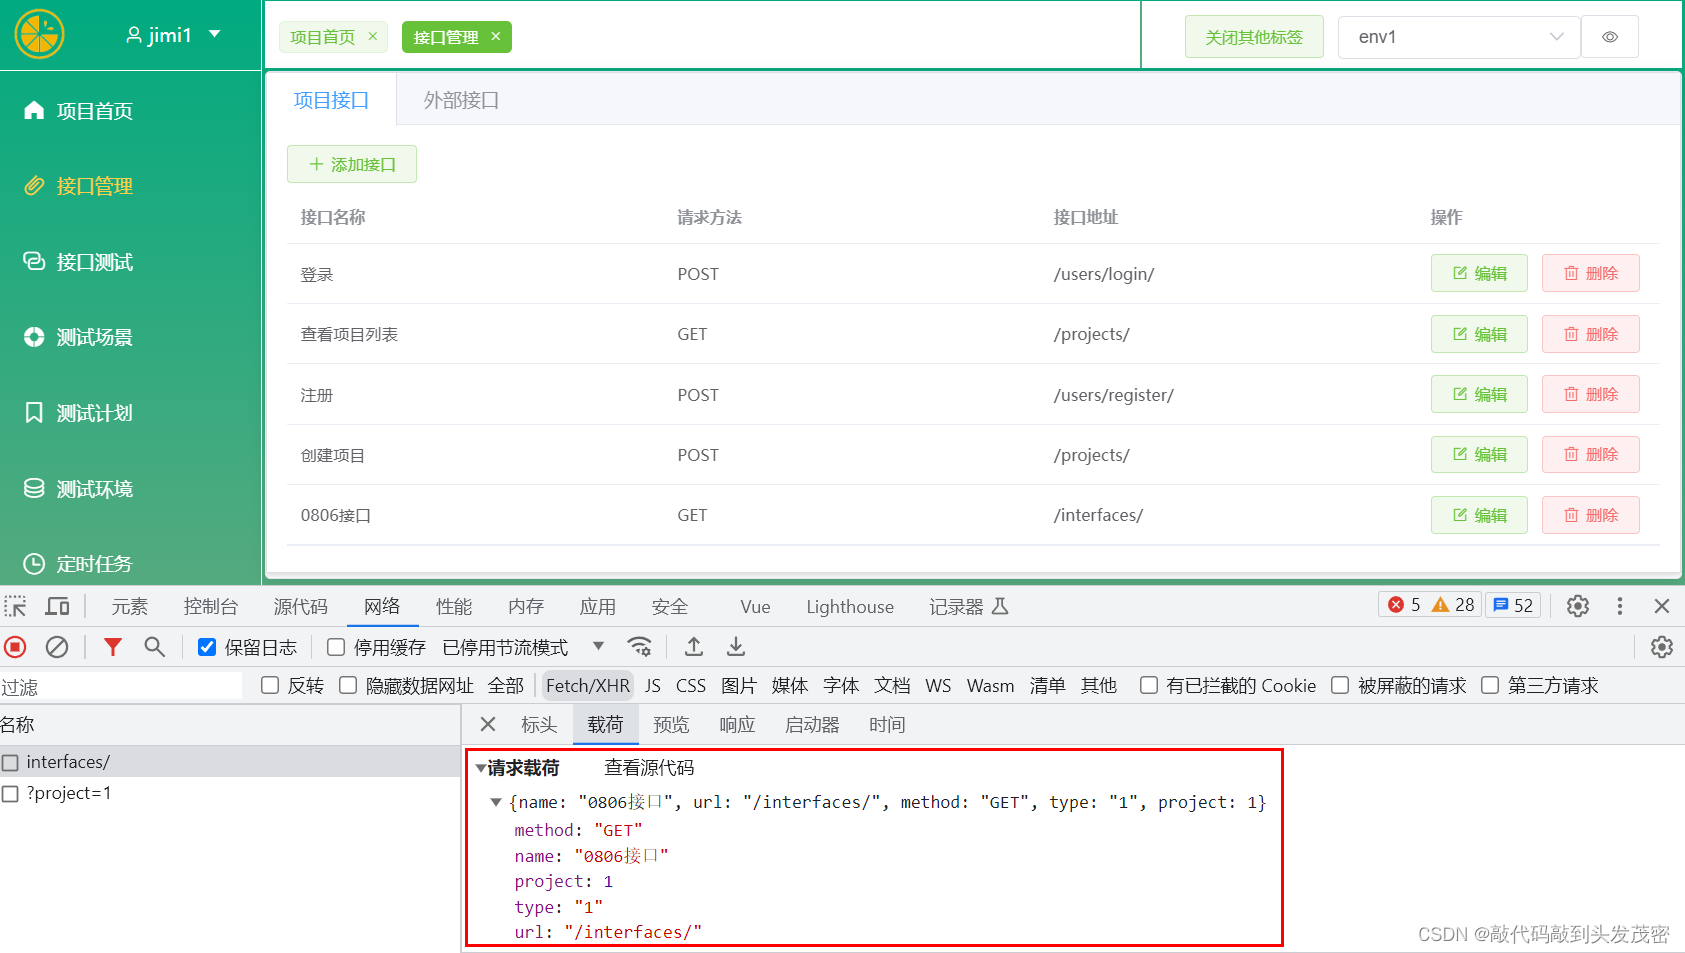This screenshot has height=953, width=1685.
Task: Open the 已停用节流模式 throttling dropdown
Action: 524,647
